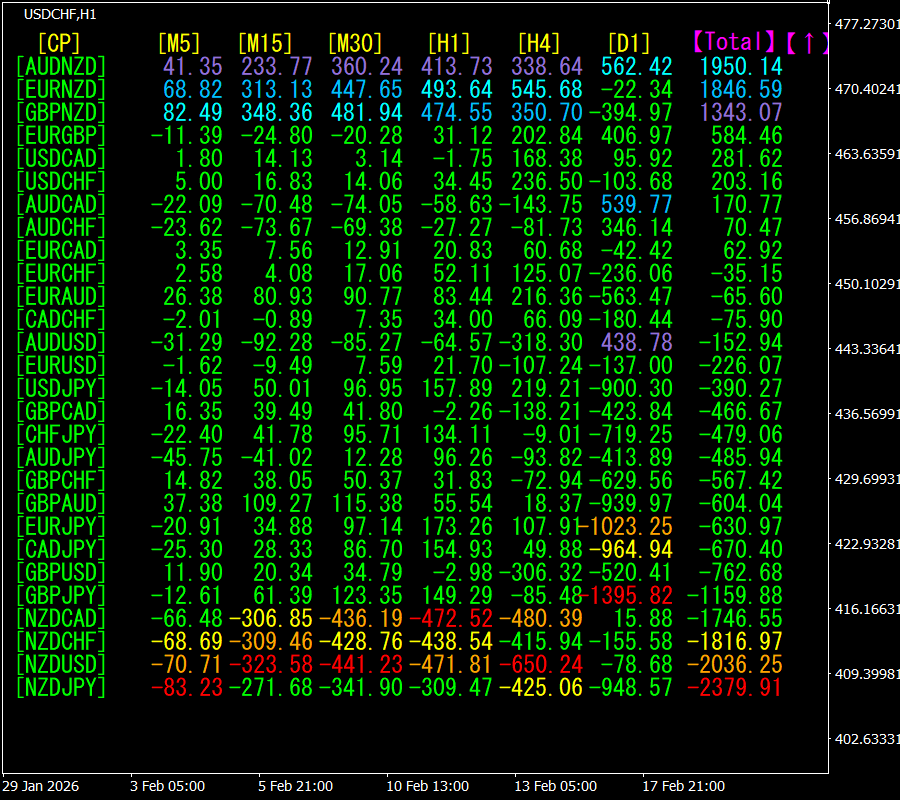Viewport: 900px width, 800px height.
Task: Click EURJPY D1 value -1023.25
Action: pos(626,526)
